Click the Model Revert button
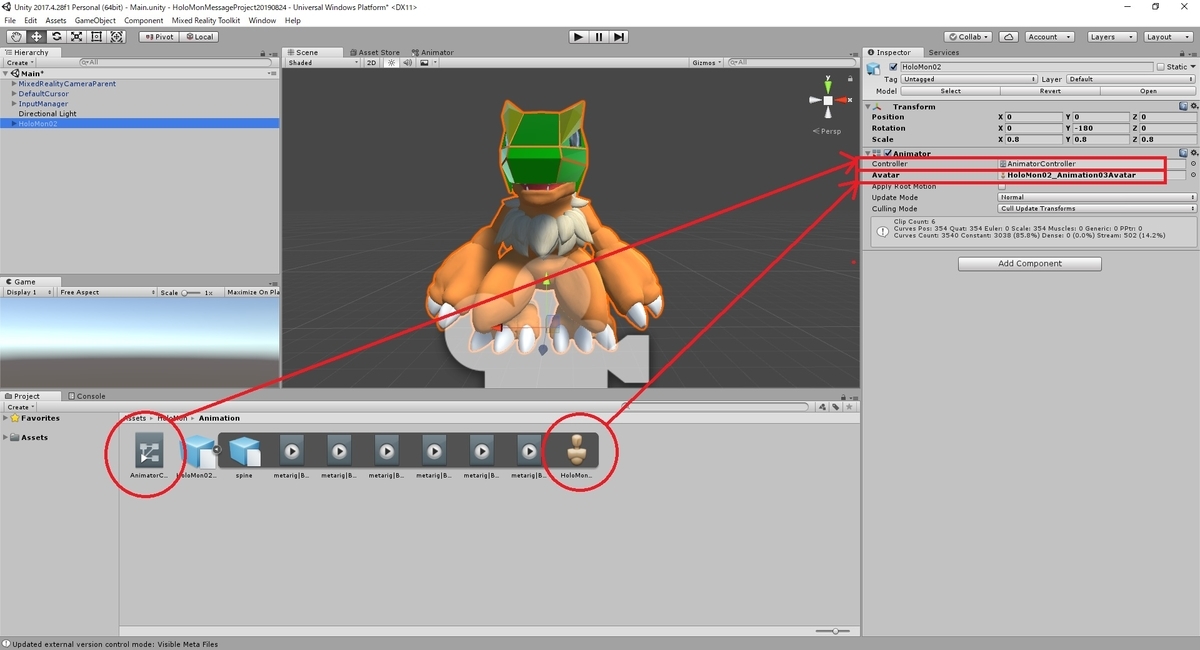This screenshot has height=650, width=1200. click(x=1050, y=91)
